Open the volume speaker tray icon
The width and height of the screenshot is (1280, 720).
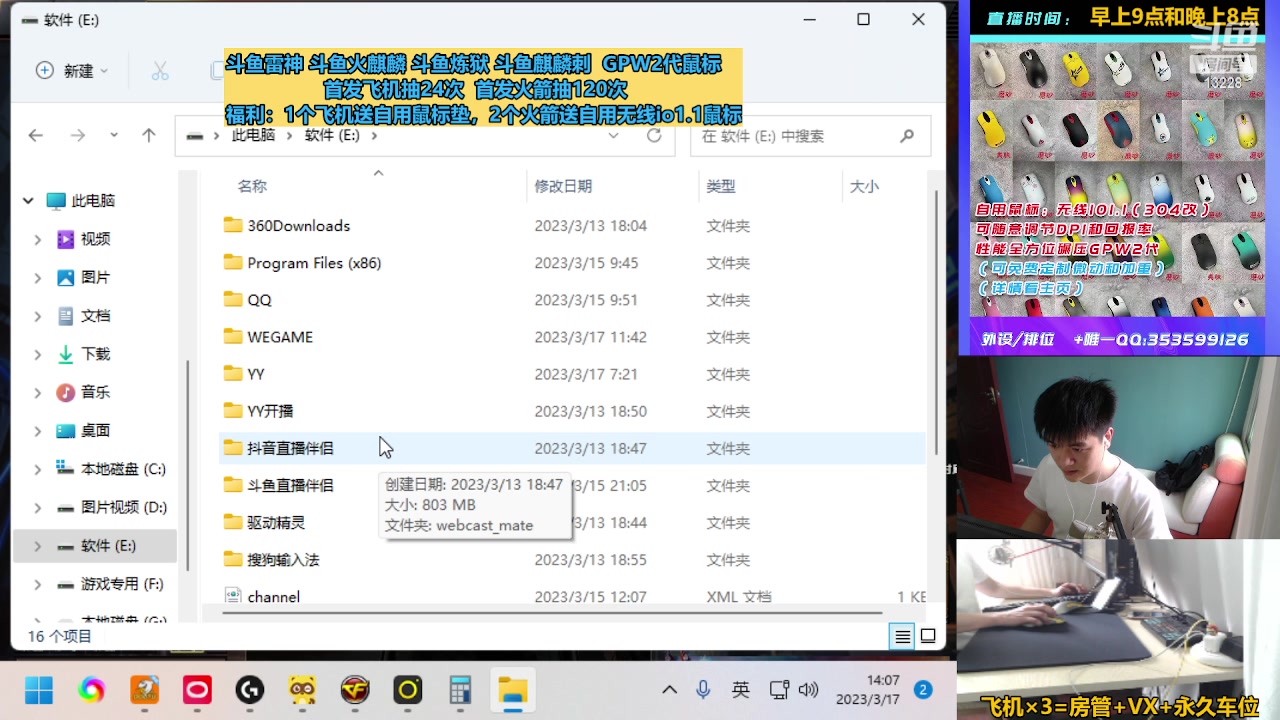click(x=809, y=690)
